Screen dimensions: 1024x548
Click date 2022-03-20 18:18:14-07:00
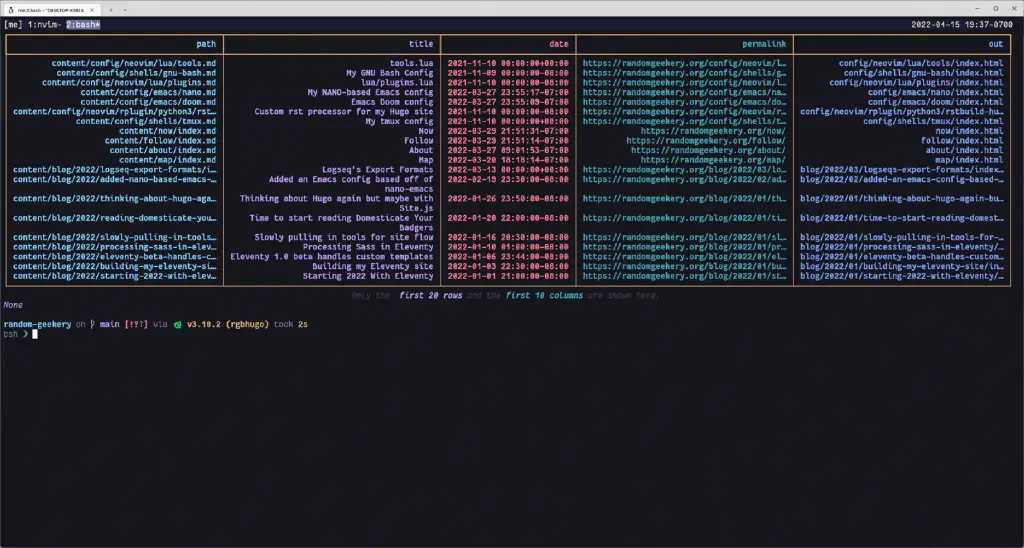pos(508,160)
